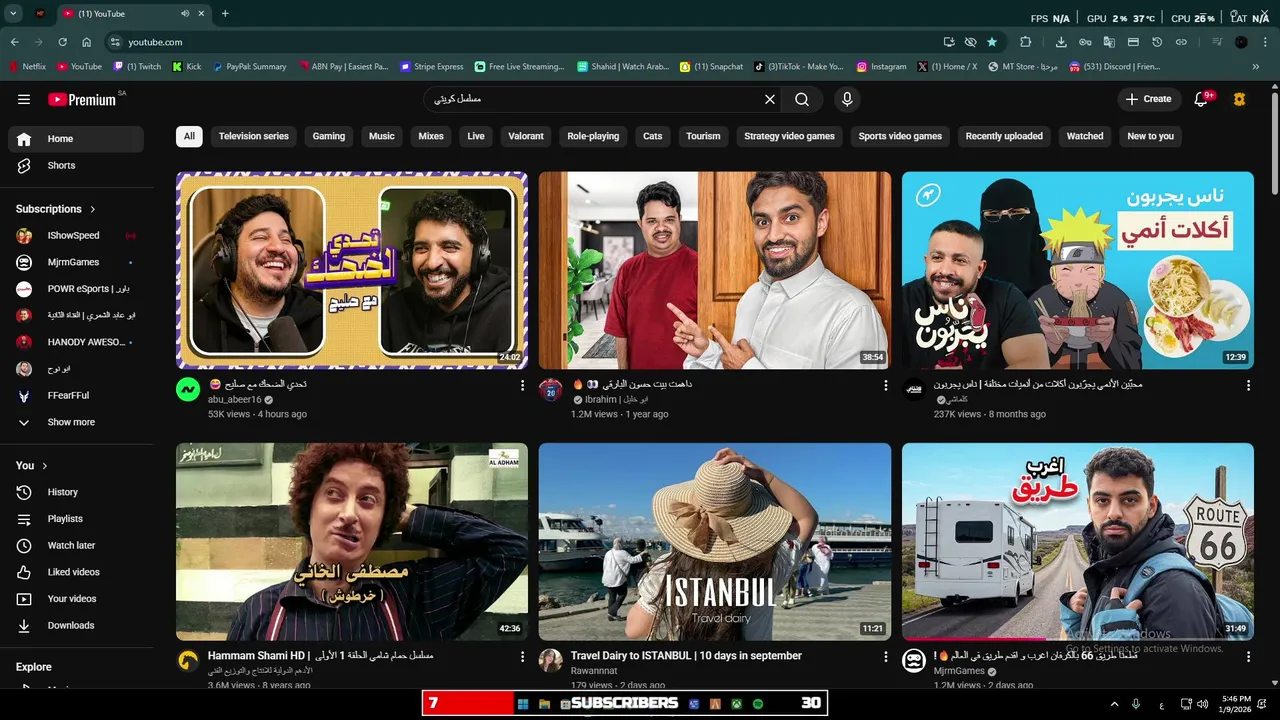The width and height of the screenshot is (1280, 720).
Task: Reload the page
Action: [62, 42]
